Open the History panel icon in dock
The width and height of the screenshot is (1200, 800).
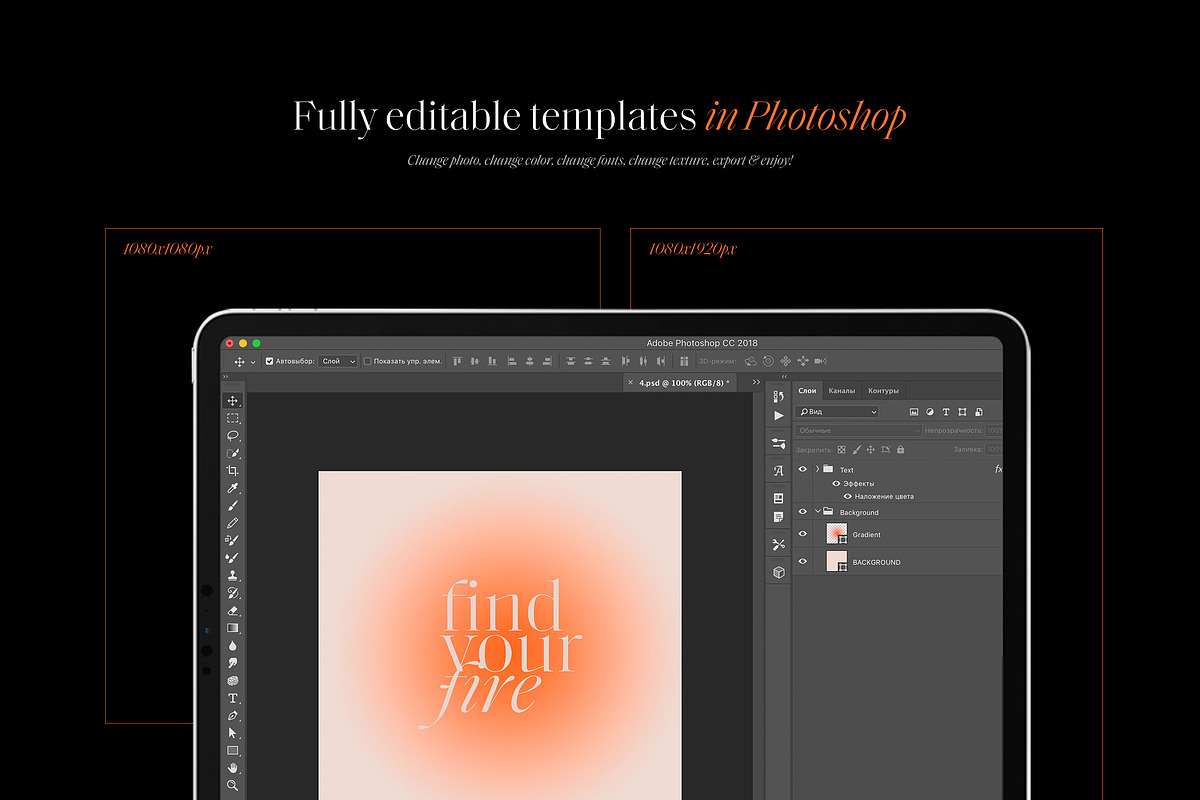click(x=778, y=397)
